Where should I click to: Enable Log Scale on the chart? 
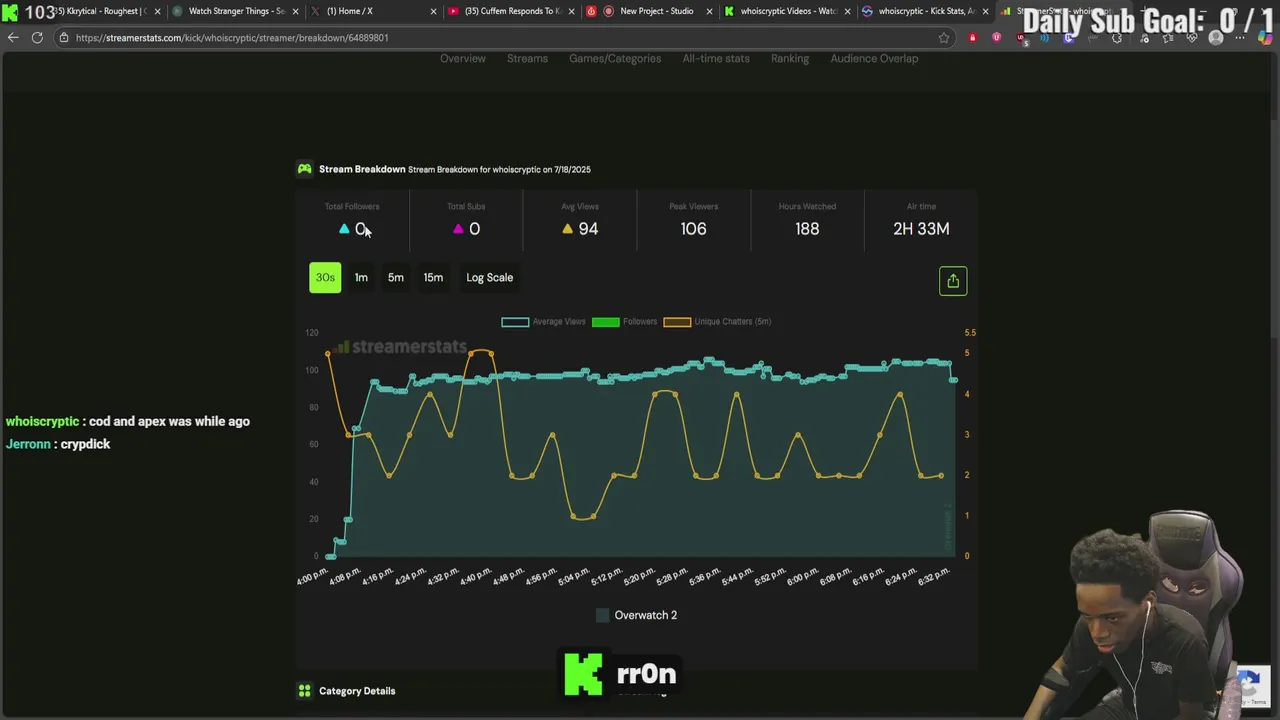pos(489,278)
